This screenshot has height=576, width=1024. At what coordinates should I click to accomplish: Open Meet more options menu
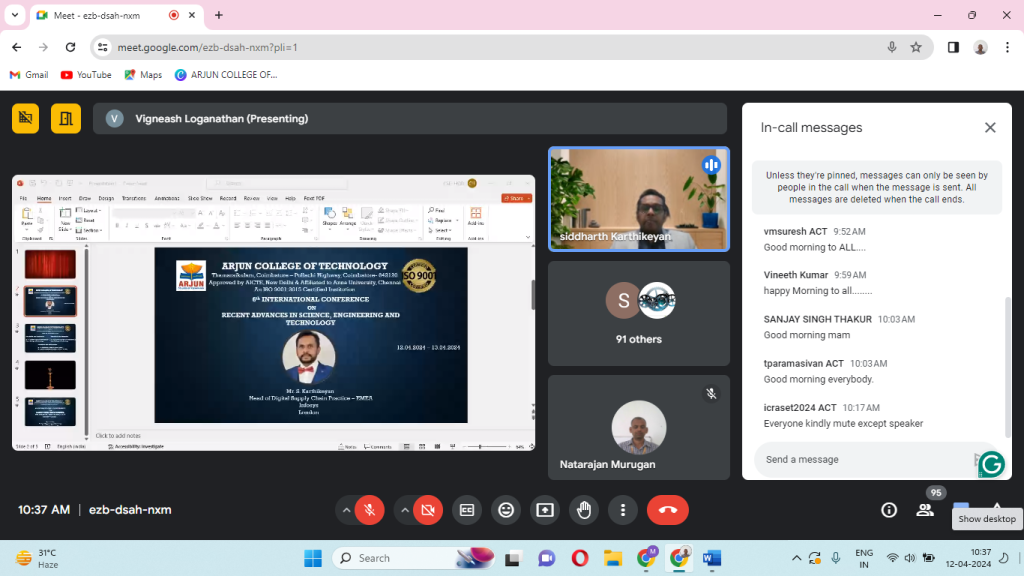click(x=622, y=510)
